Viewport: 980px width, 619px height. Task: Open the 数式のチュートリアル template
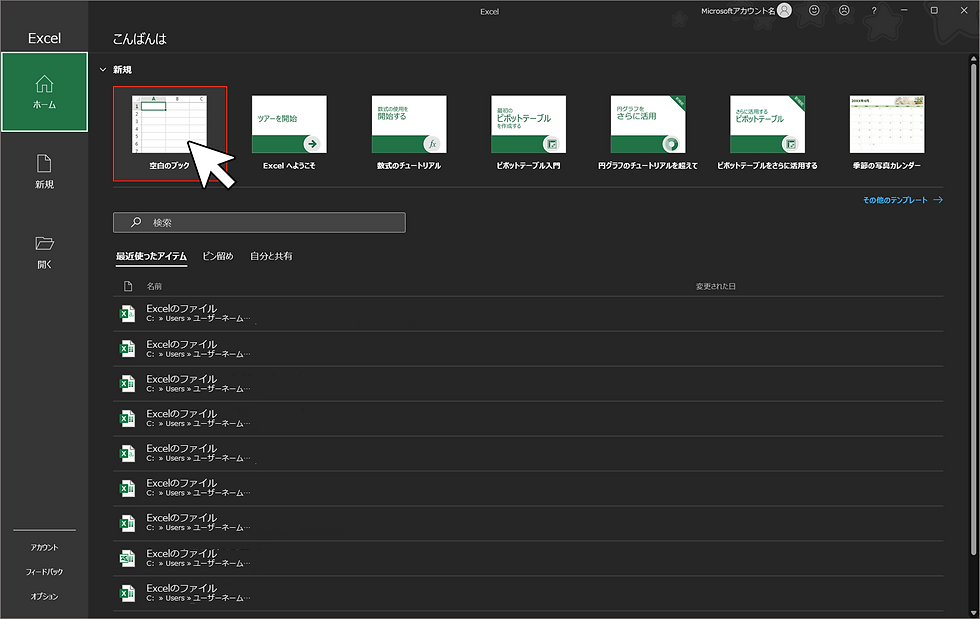pyautogui.click(x=409, y=133)
